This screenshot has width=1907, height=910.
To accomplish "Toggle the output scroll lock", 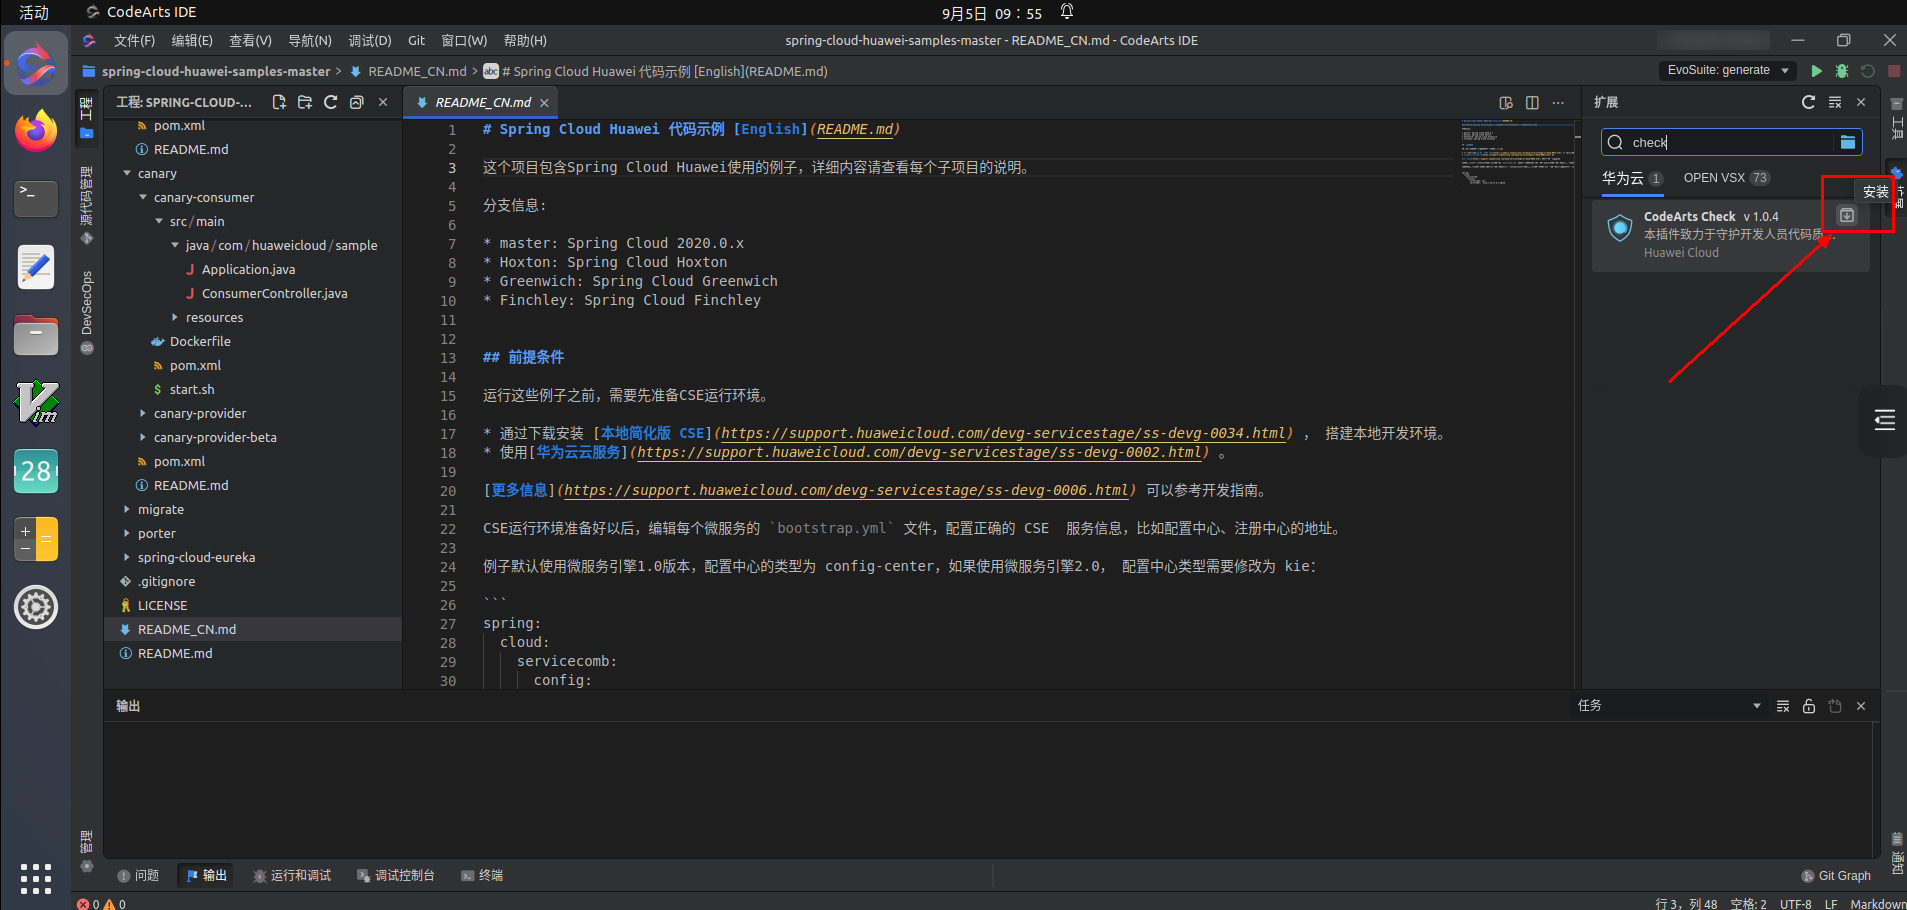I will (1809, 706).
